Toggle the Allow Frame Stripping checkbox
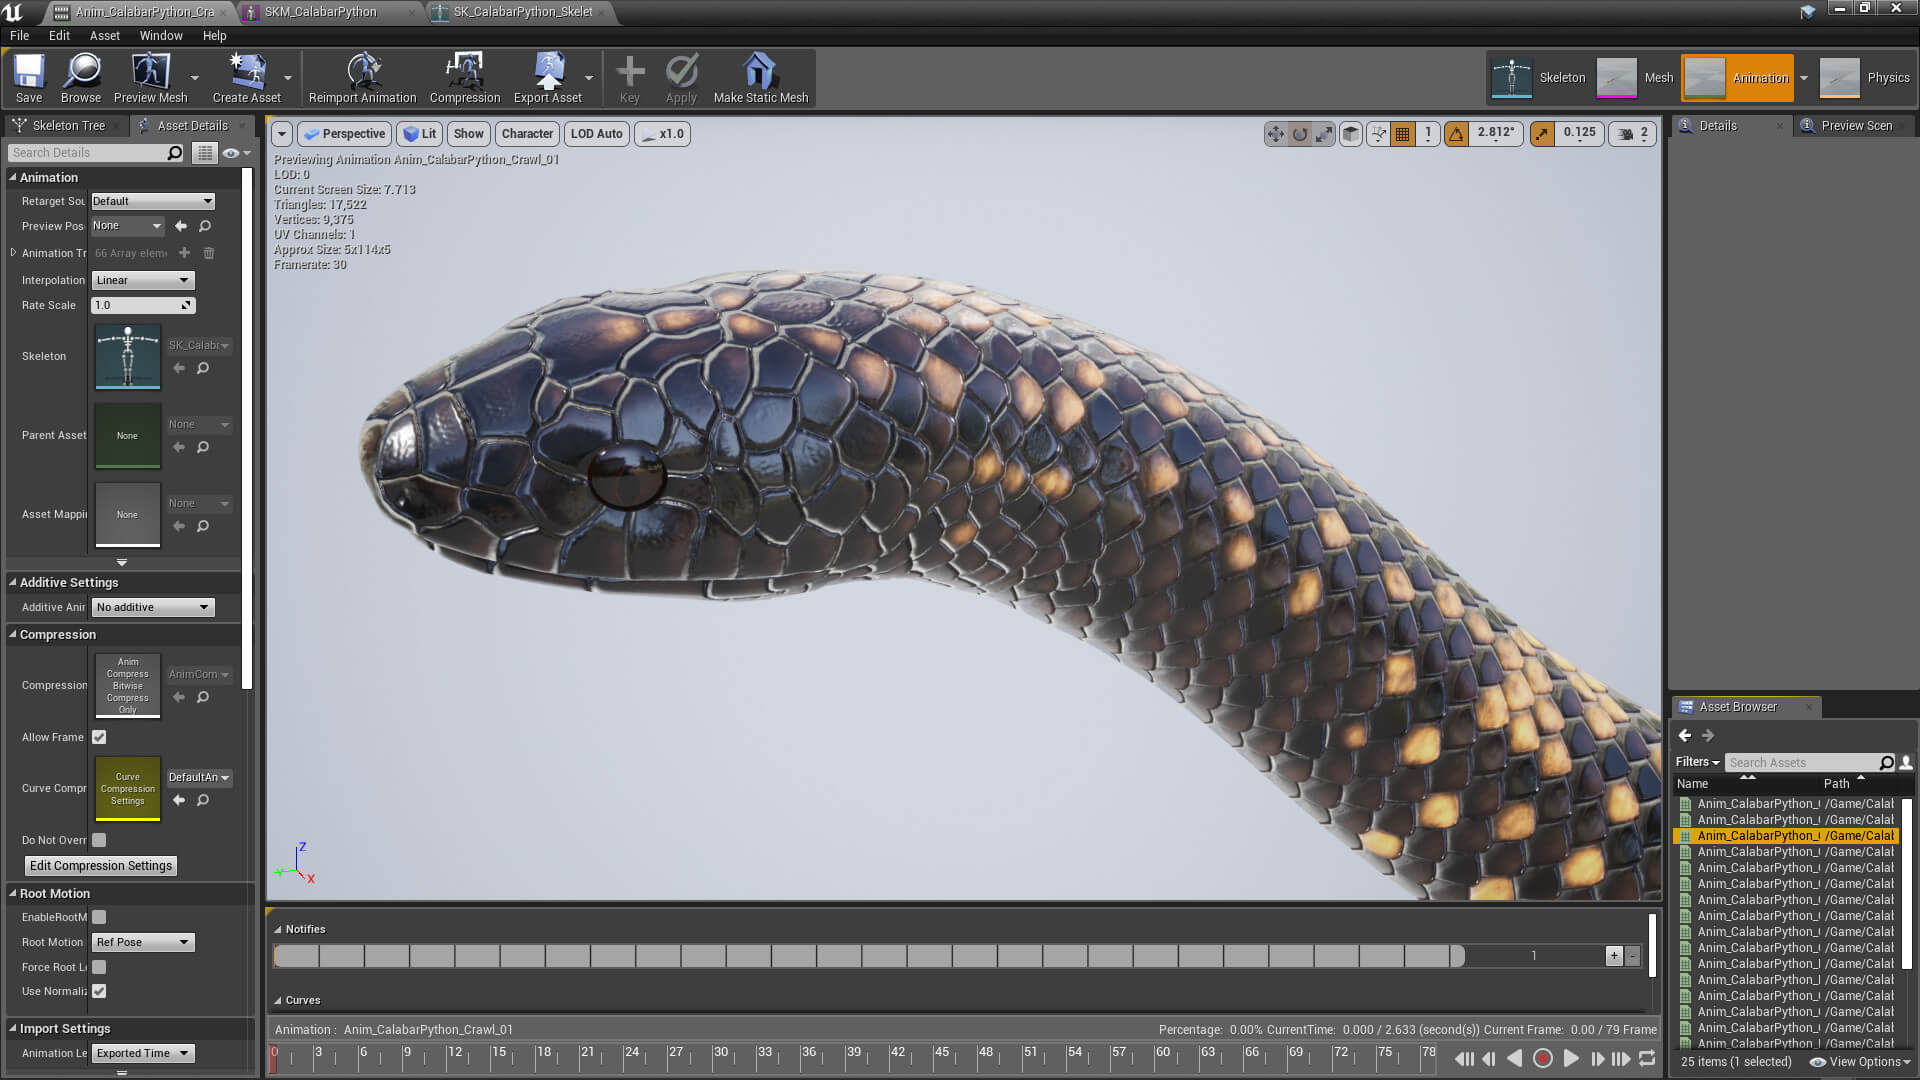1920x1080 pixels. click(x=99, y=737)
